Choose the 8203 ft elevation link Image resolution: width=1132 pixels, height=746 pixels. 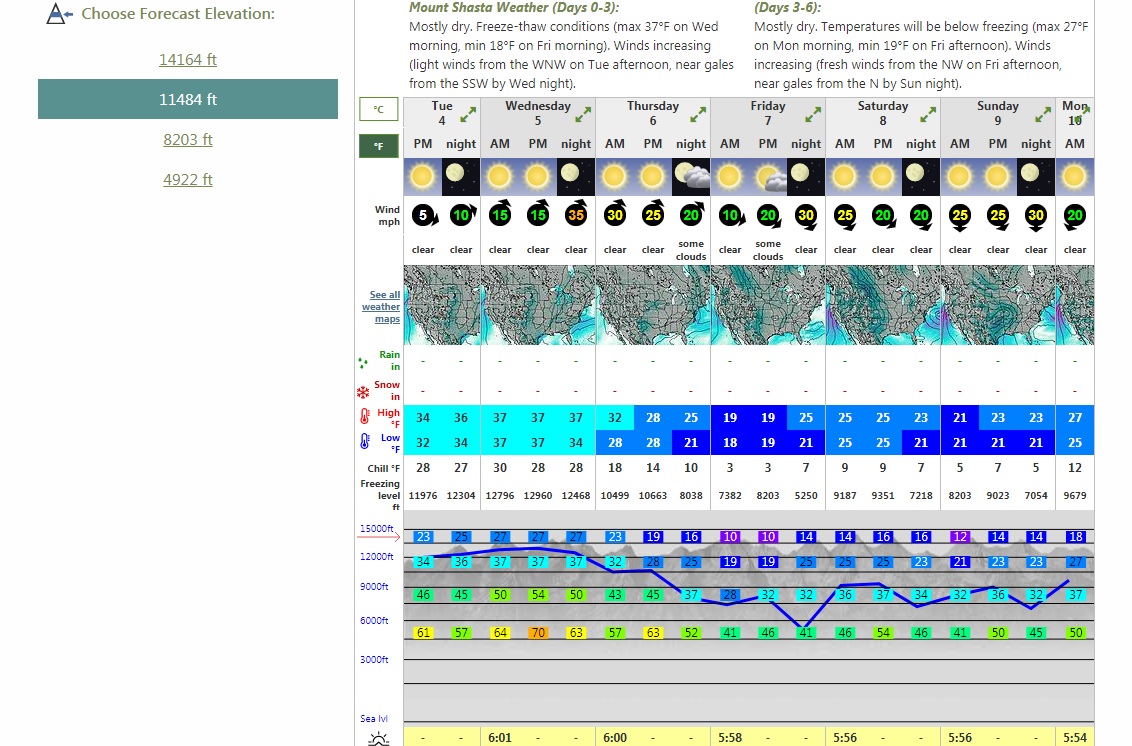188,139
